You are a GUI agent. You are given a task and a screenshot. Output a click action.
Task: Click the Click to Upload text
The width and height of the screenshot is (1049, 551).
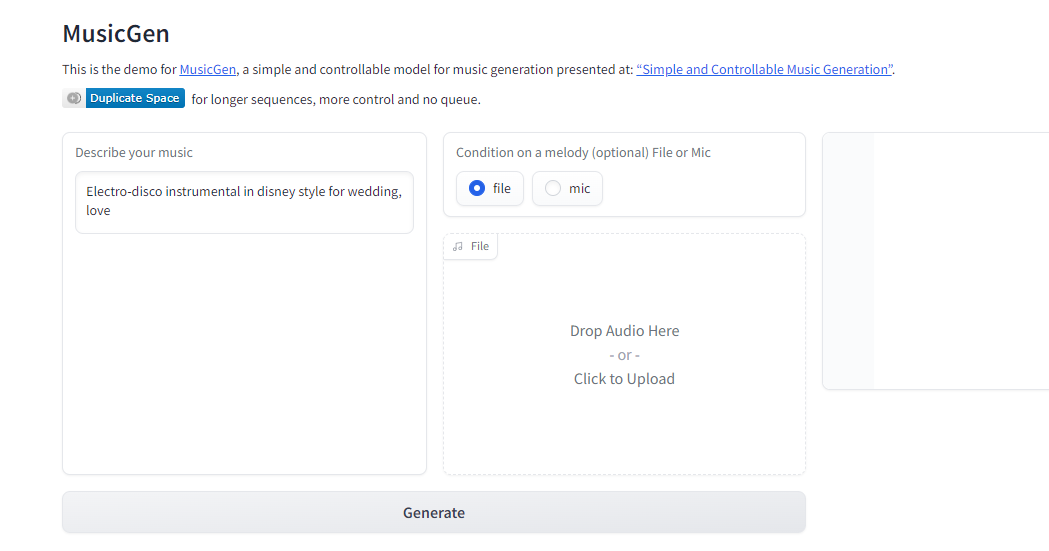pos(624,379)
